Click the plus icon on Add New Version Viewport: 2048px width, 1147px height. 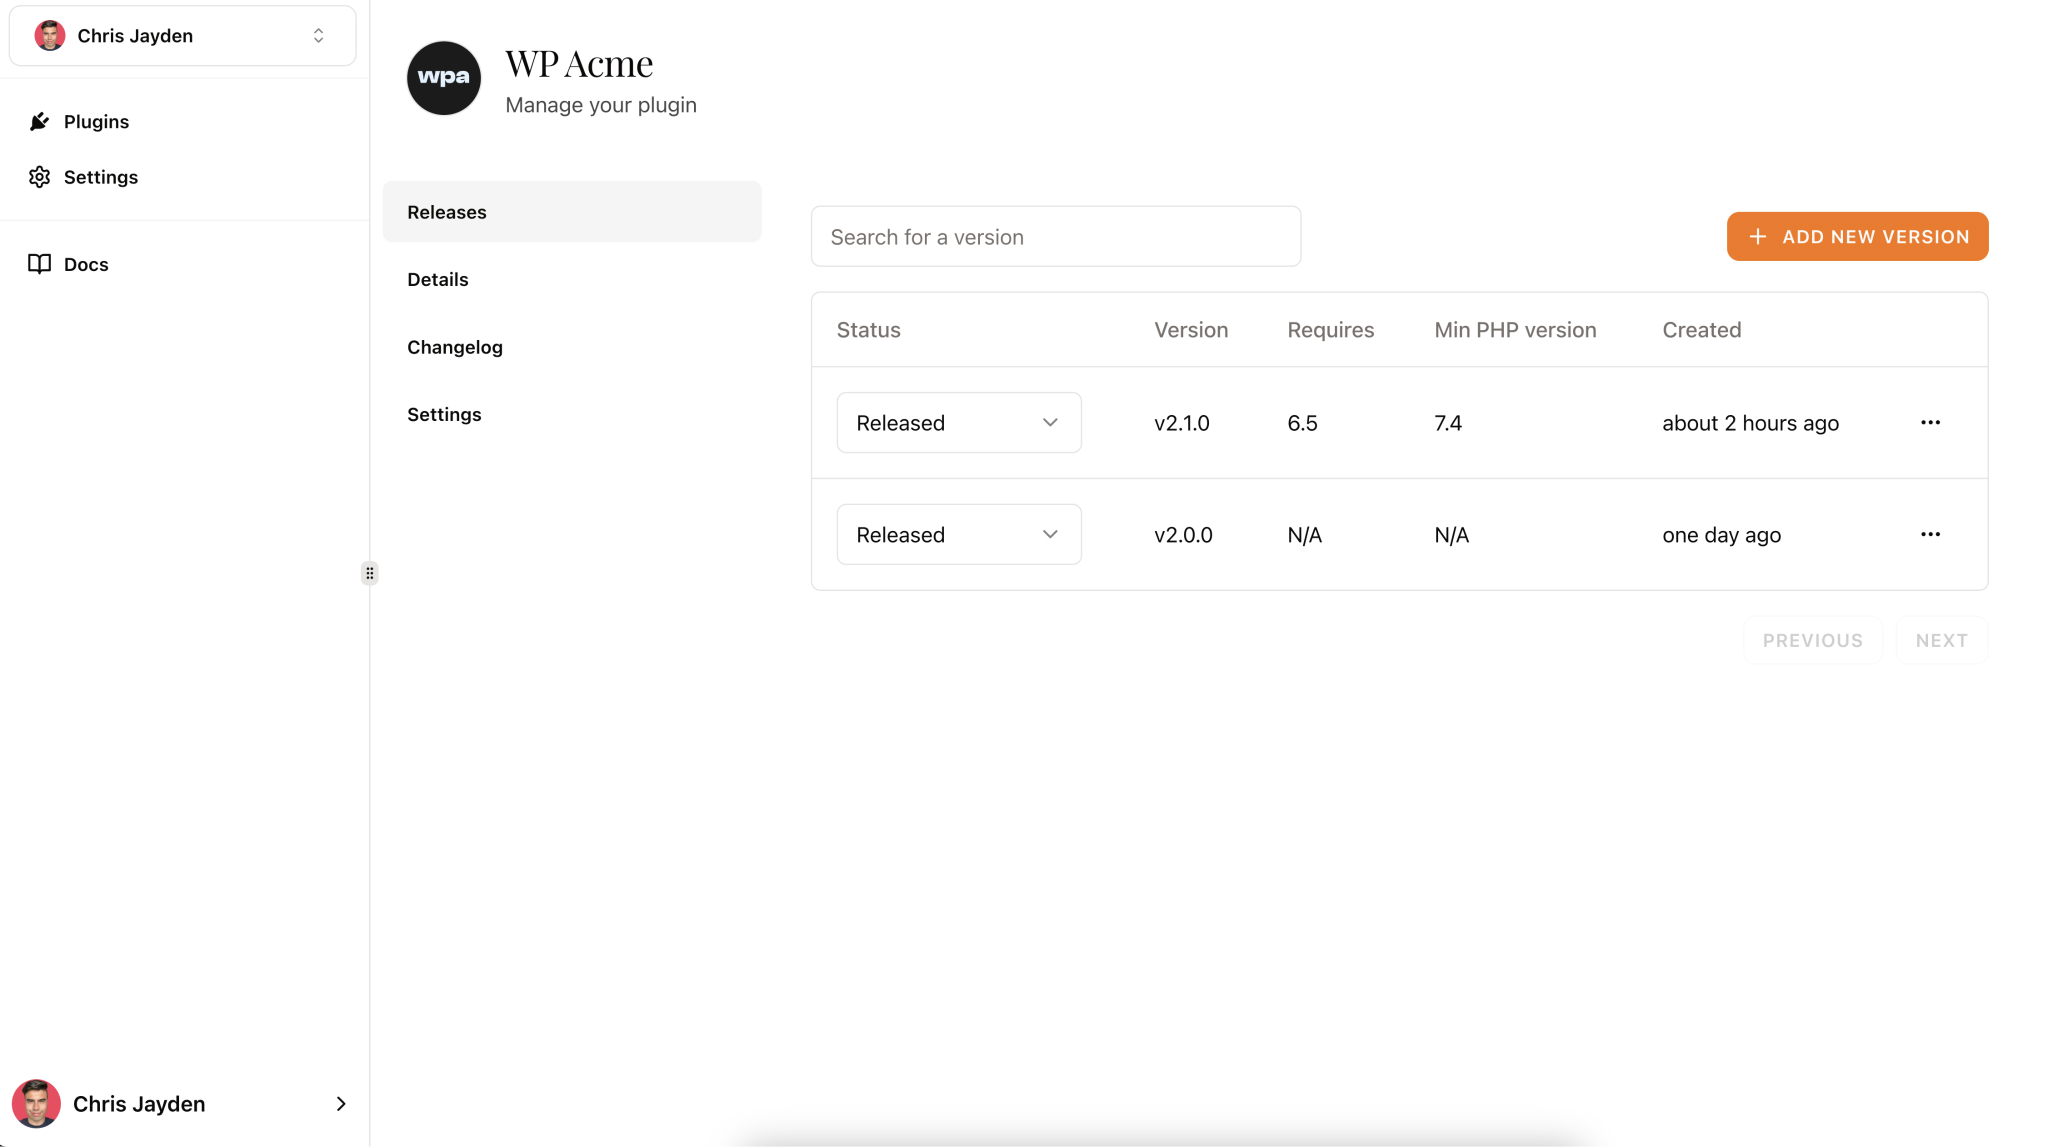pyautogui.click(x=1757, y=236)
